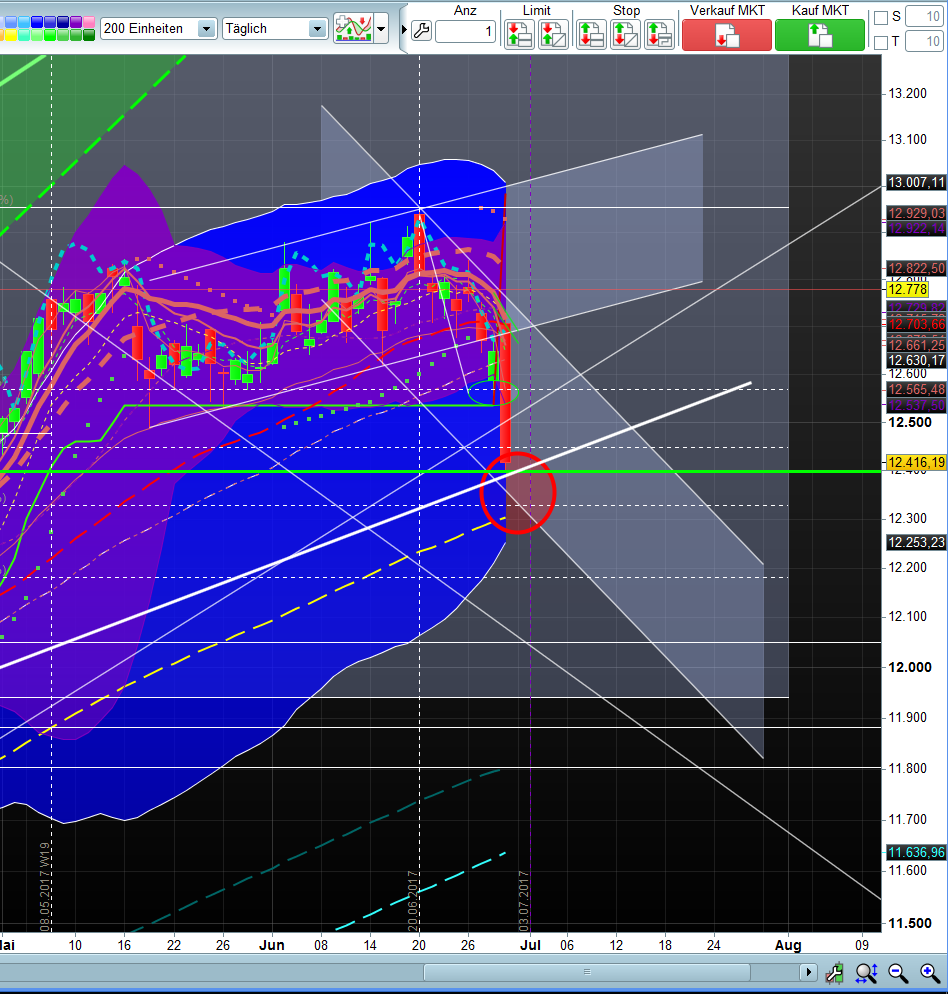Select the small green ellipse drawing
Image resolution: width=948 pixels, height=994 pixels.
[x=493, y=392]
